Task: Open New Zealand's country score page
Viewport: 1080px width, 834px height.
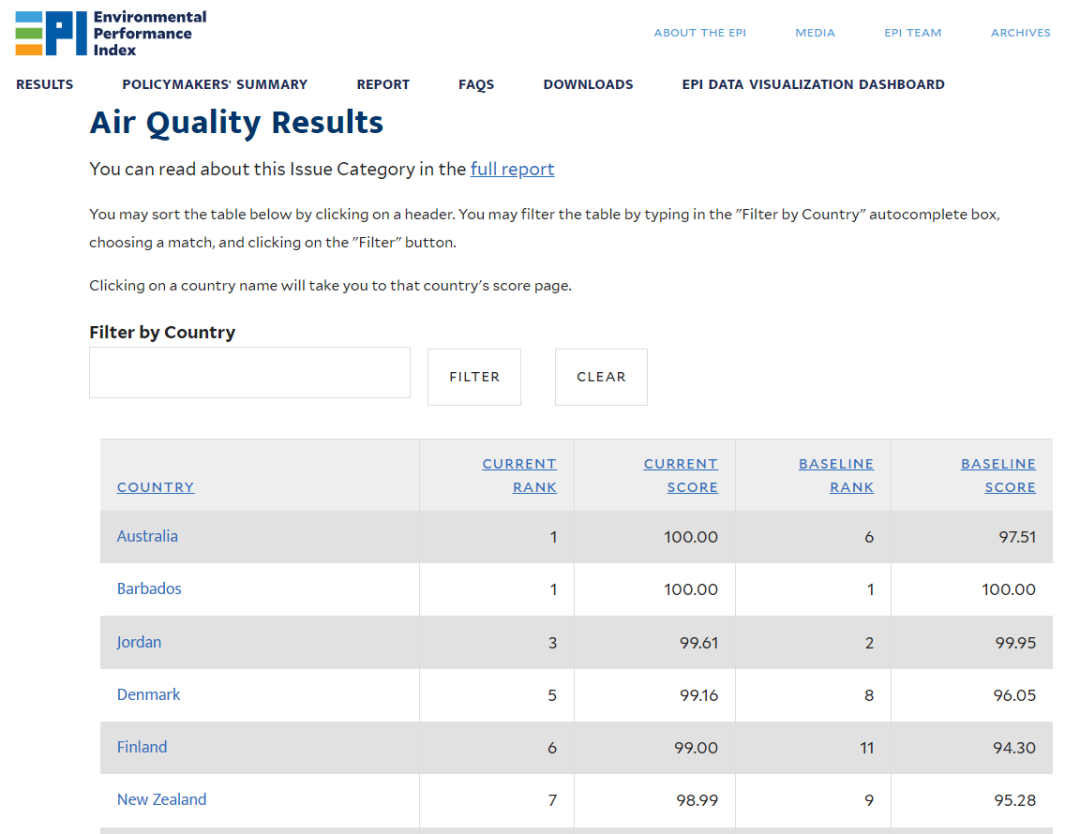Action: pyautogui.click(x=161, y=799)
